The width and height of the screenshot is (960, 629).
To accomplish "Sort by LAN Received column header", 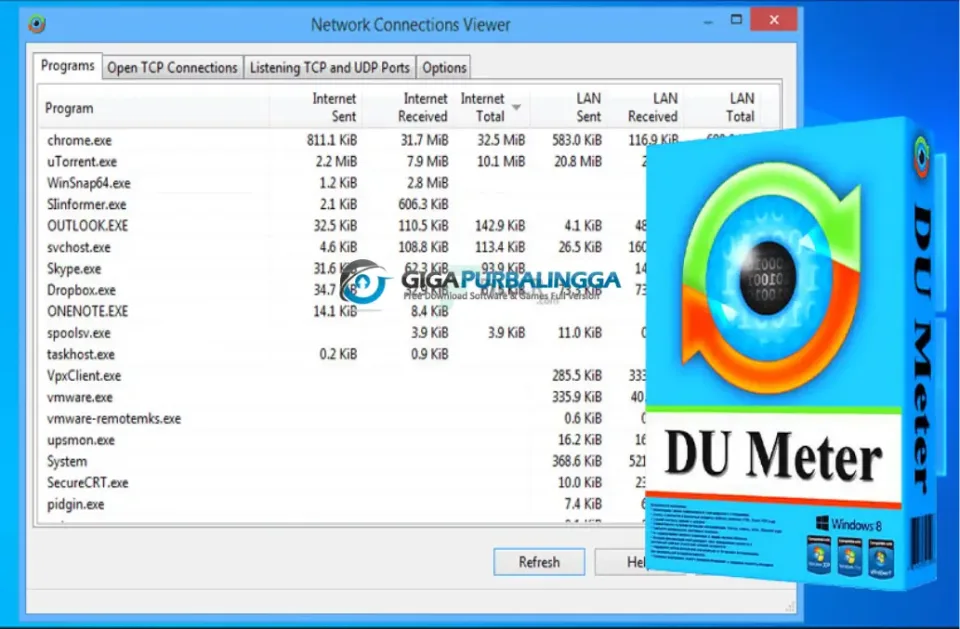I will coord(644,108).
